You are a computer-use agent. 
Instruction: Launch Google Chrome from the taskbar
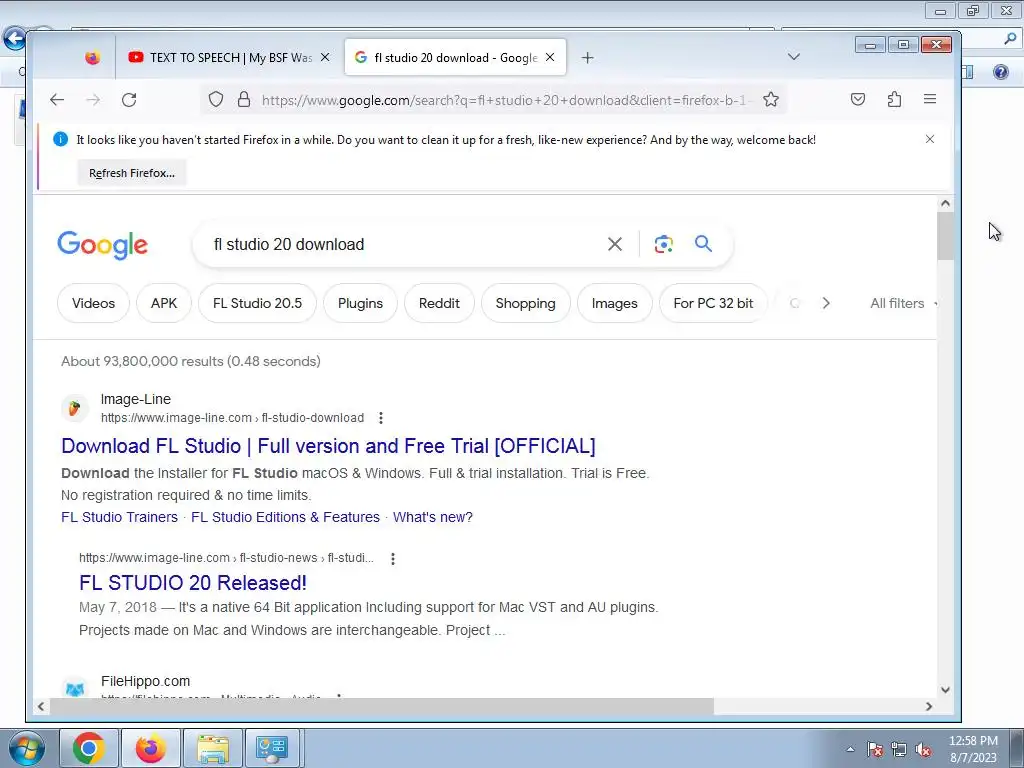[x=89, y=748]
